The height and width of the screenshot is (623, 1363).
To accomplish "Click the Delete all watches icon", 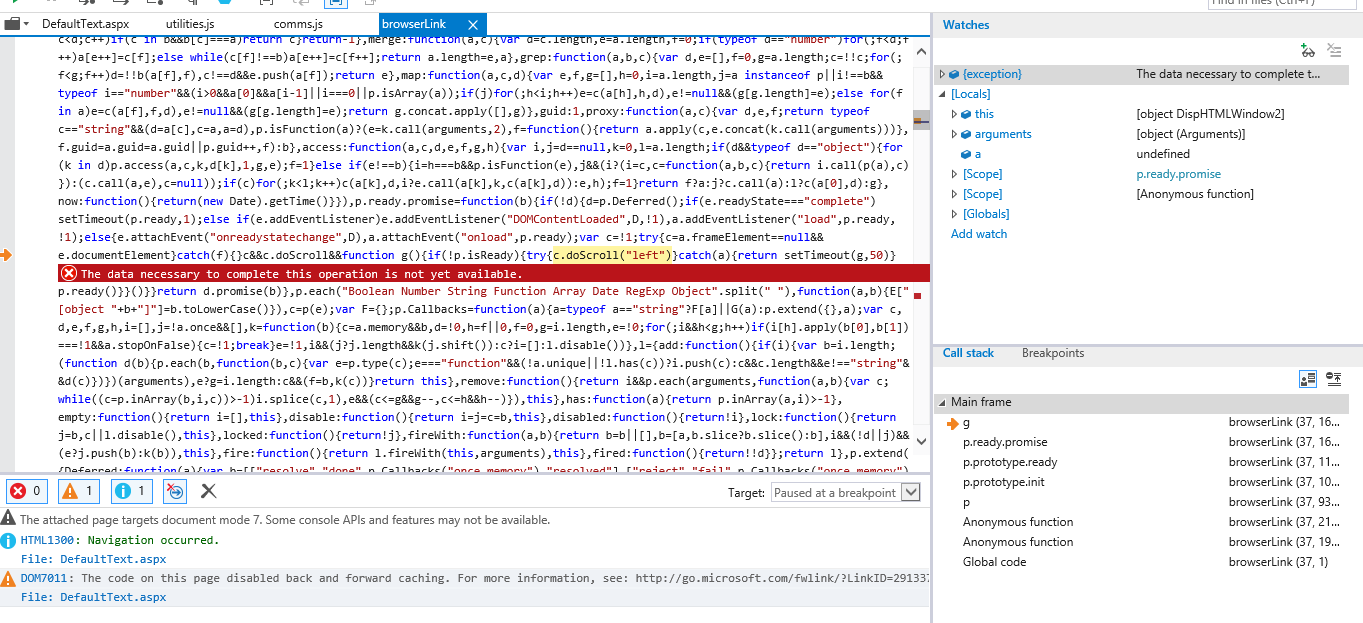I will click(x=1333, y=50).
